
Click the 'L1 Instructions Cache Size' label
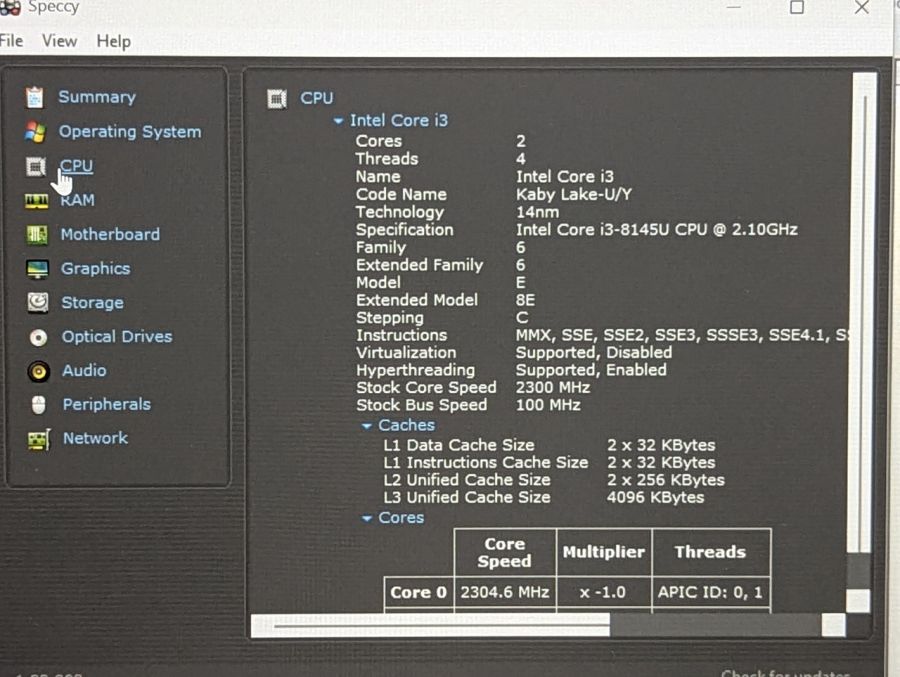tap(486, 462)
